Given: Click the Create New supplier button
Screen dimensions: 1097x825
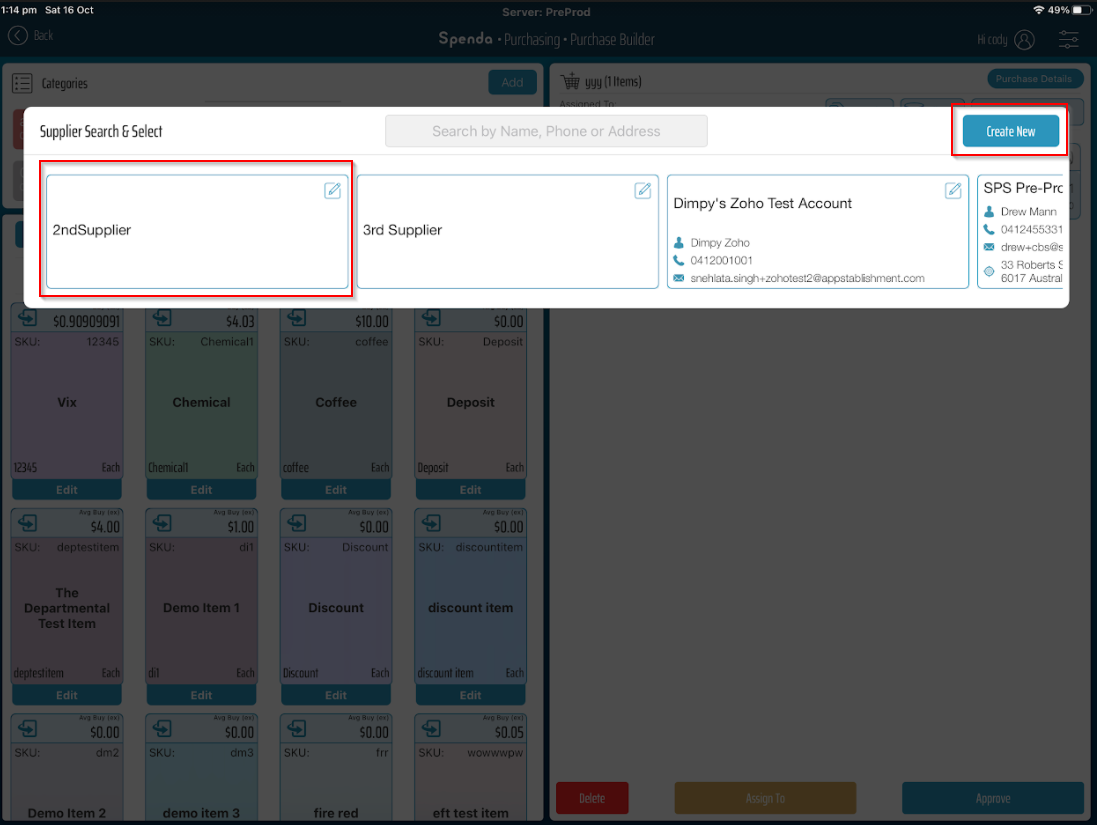Looking at the screenshot, I should click(x=1010, y=131).
